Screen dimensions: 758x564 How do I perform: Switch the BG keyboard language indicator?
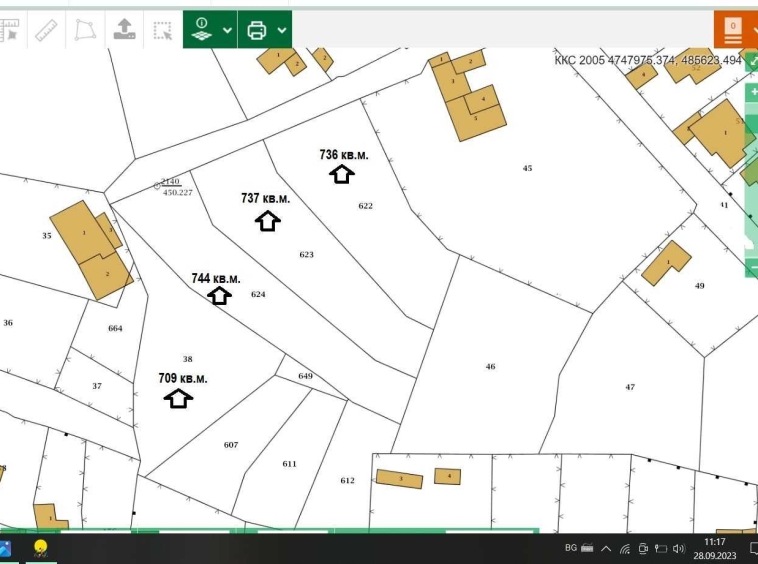tap(571, 548)
